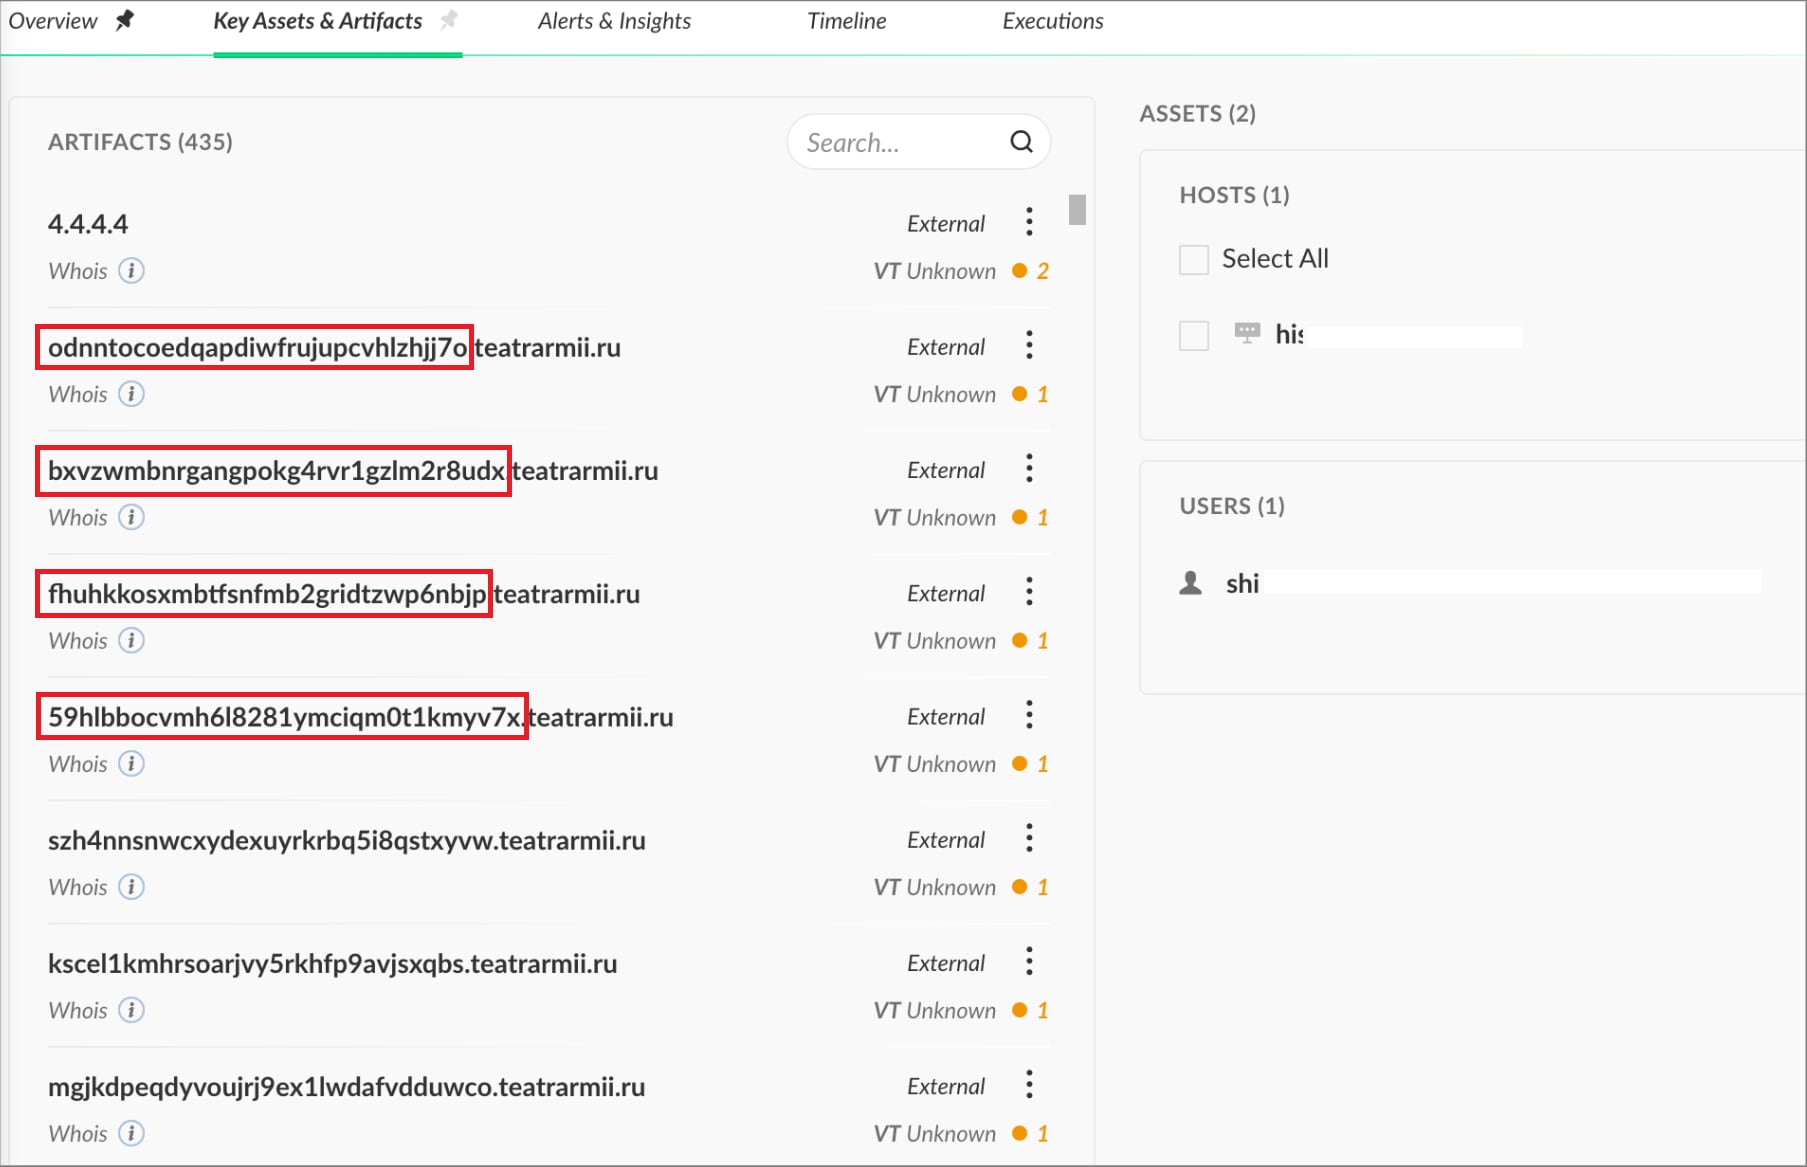Open the three-dot menu for 4.4.4.4
Screen dimensions: 1807x1167
coord(1029,222)
